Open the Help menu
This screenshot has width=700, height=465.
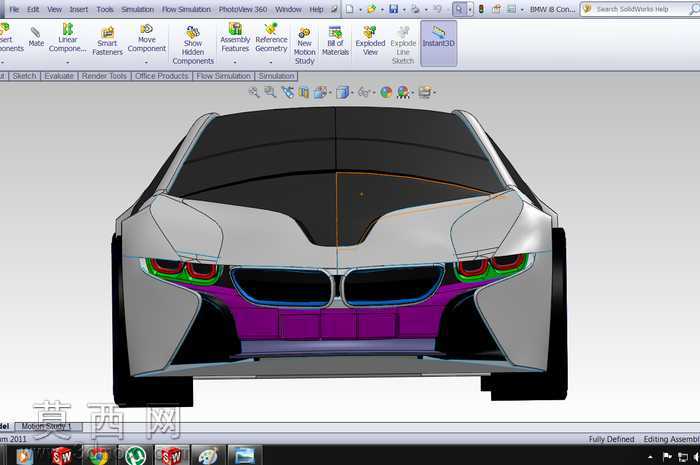point(317,9)
